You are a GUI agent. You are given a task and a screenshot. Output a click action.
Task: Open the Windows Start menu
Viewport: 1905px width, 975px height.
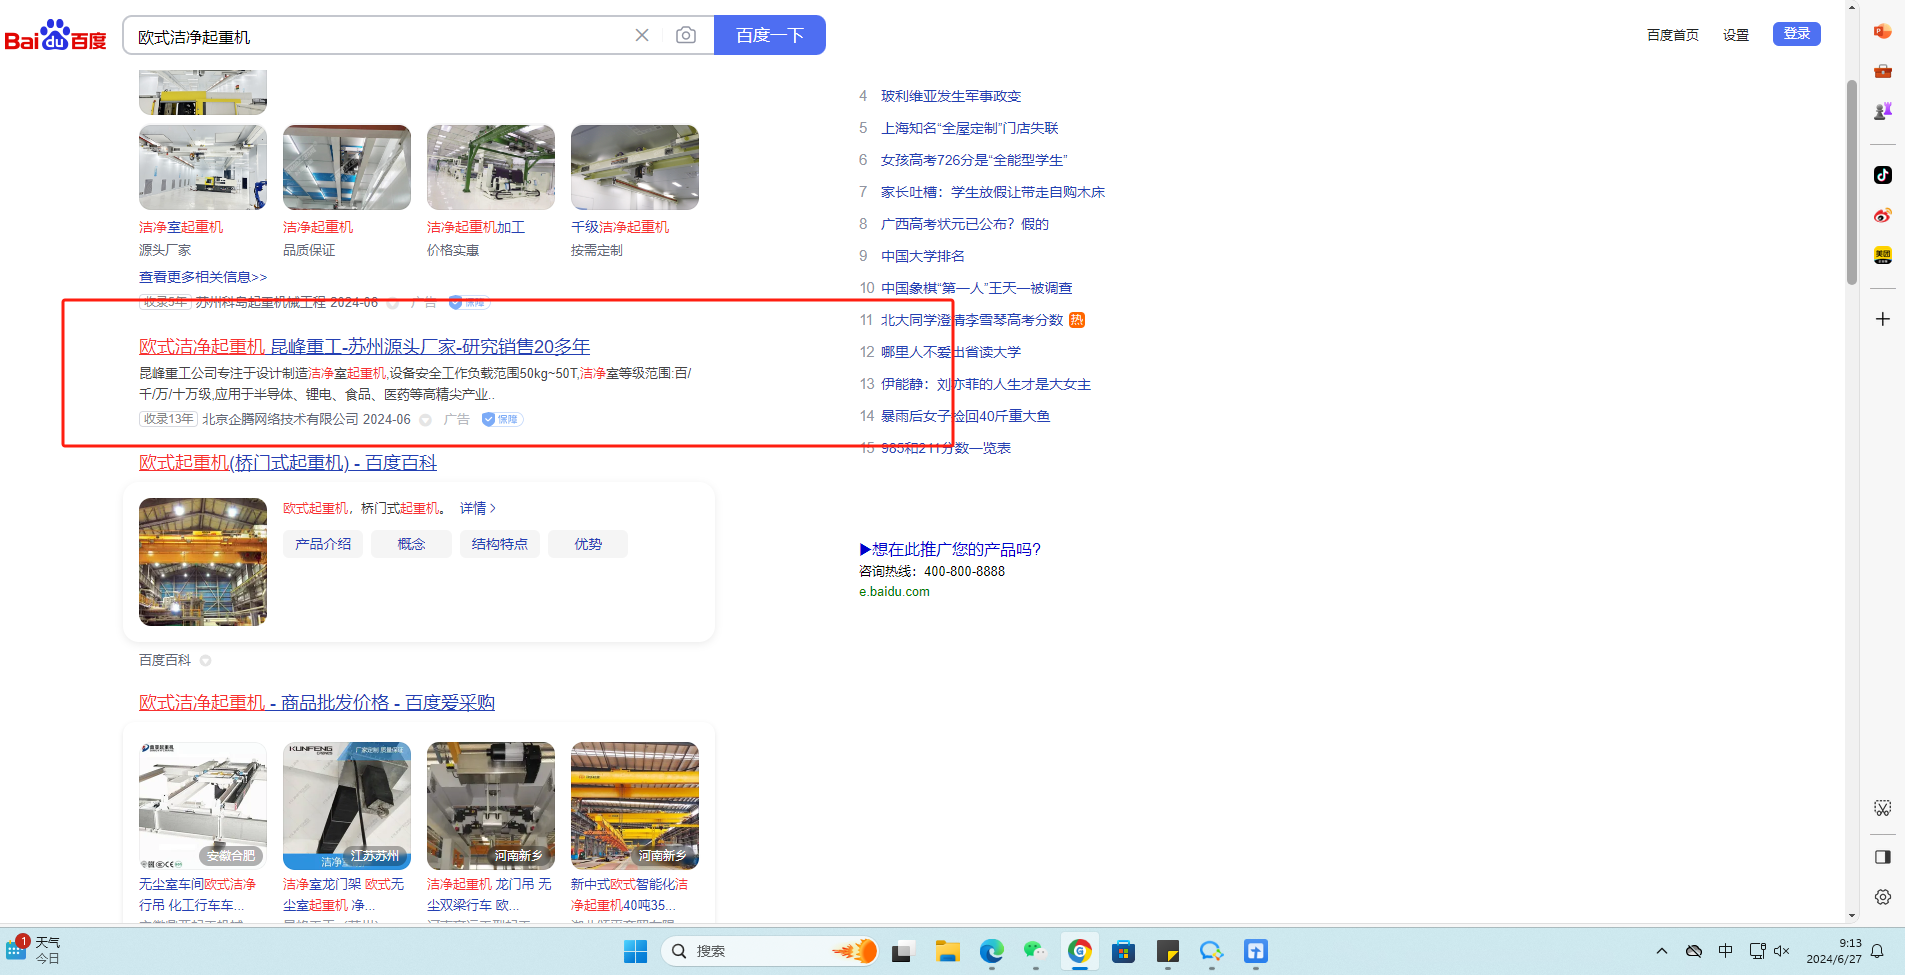click(x=635, y=951)
